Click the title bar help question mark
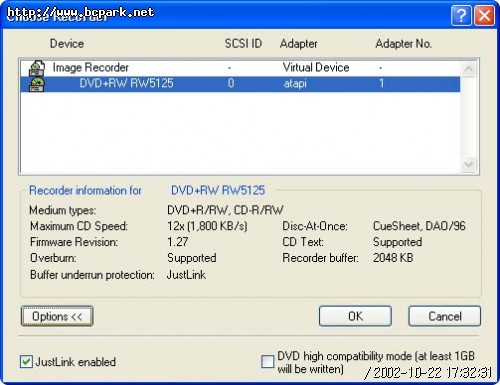 tap(461, 15)
